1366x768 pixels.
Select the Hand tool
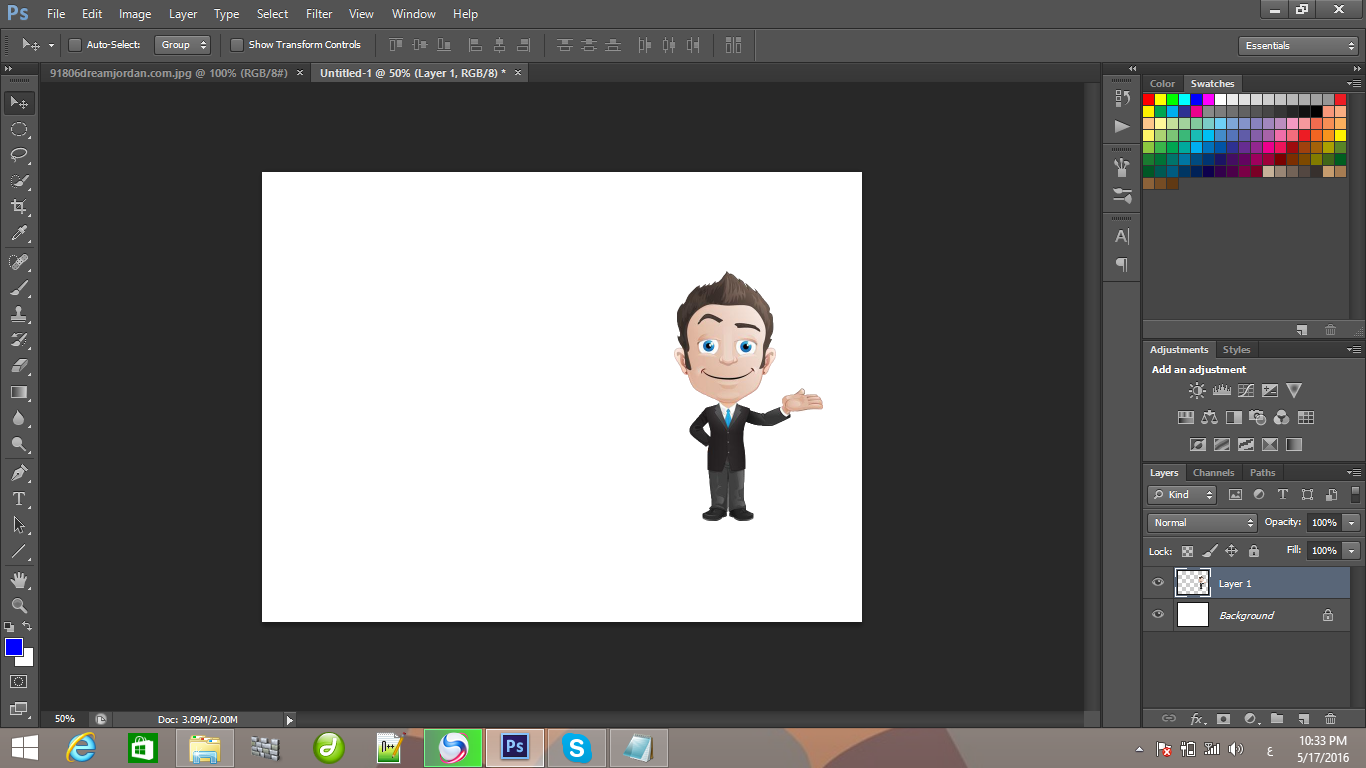pos(18,579)
